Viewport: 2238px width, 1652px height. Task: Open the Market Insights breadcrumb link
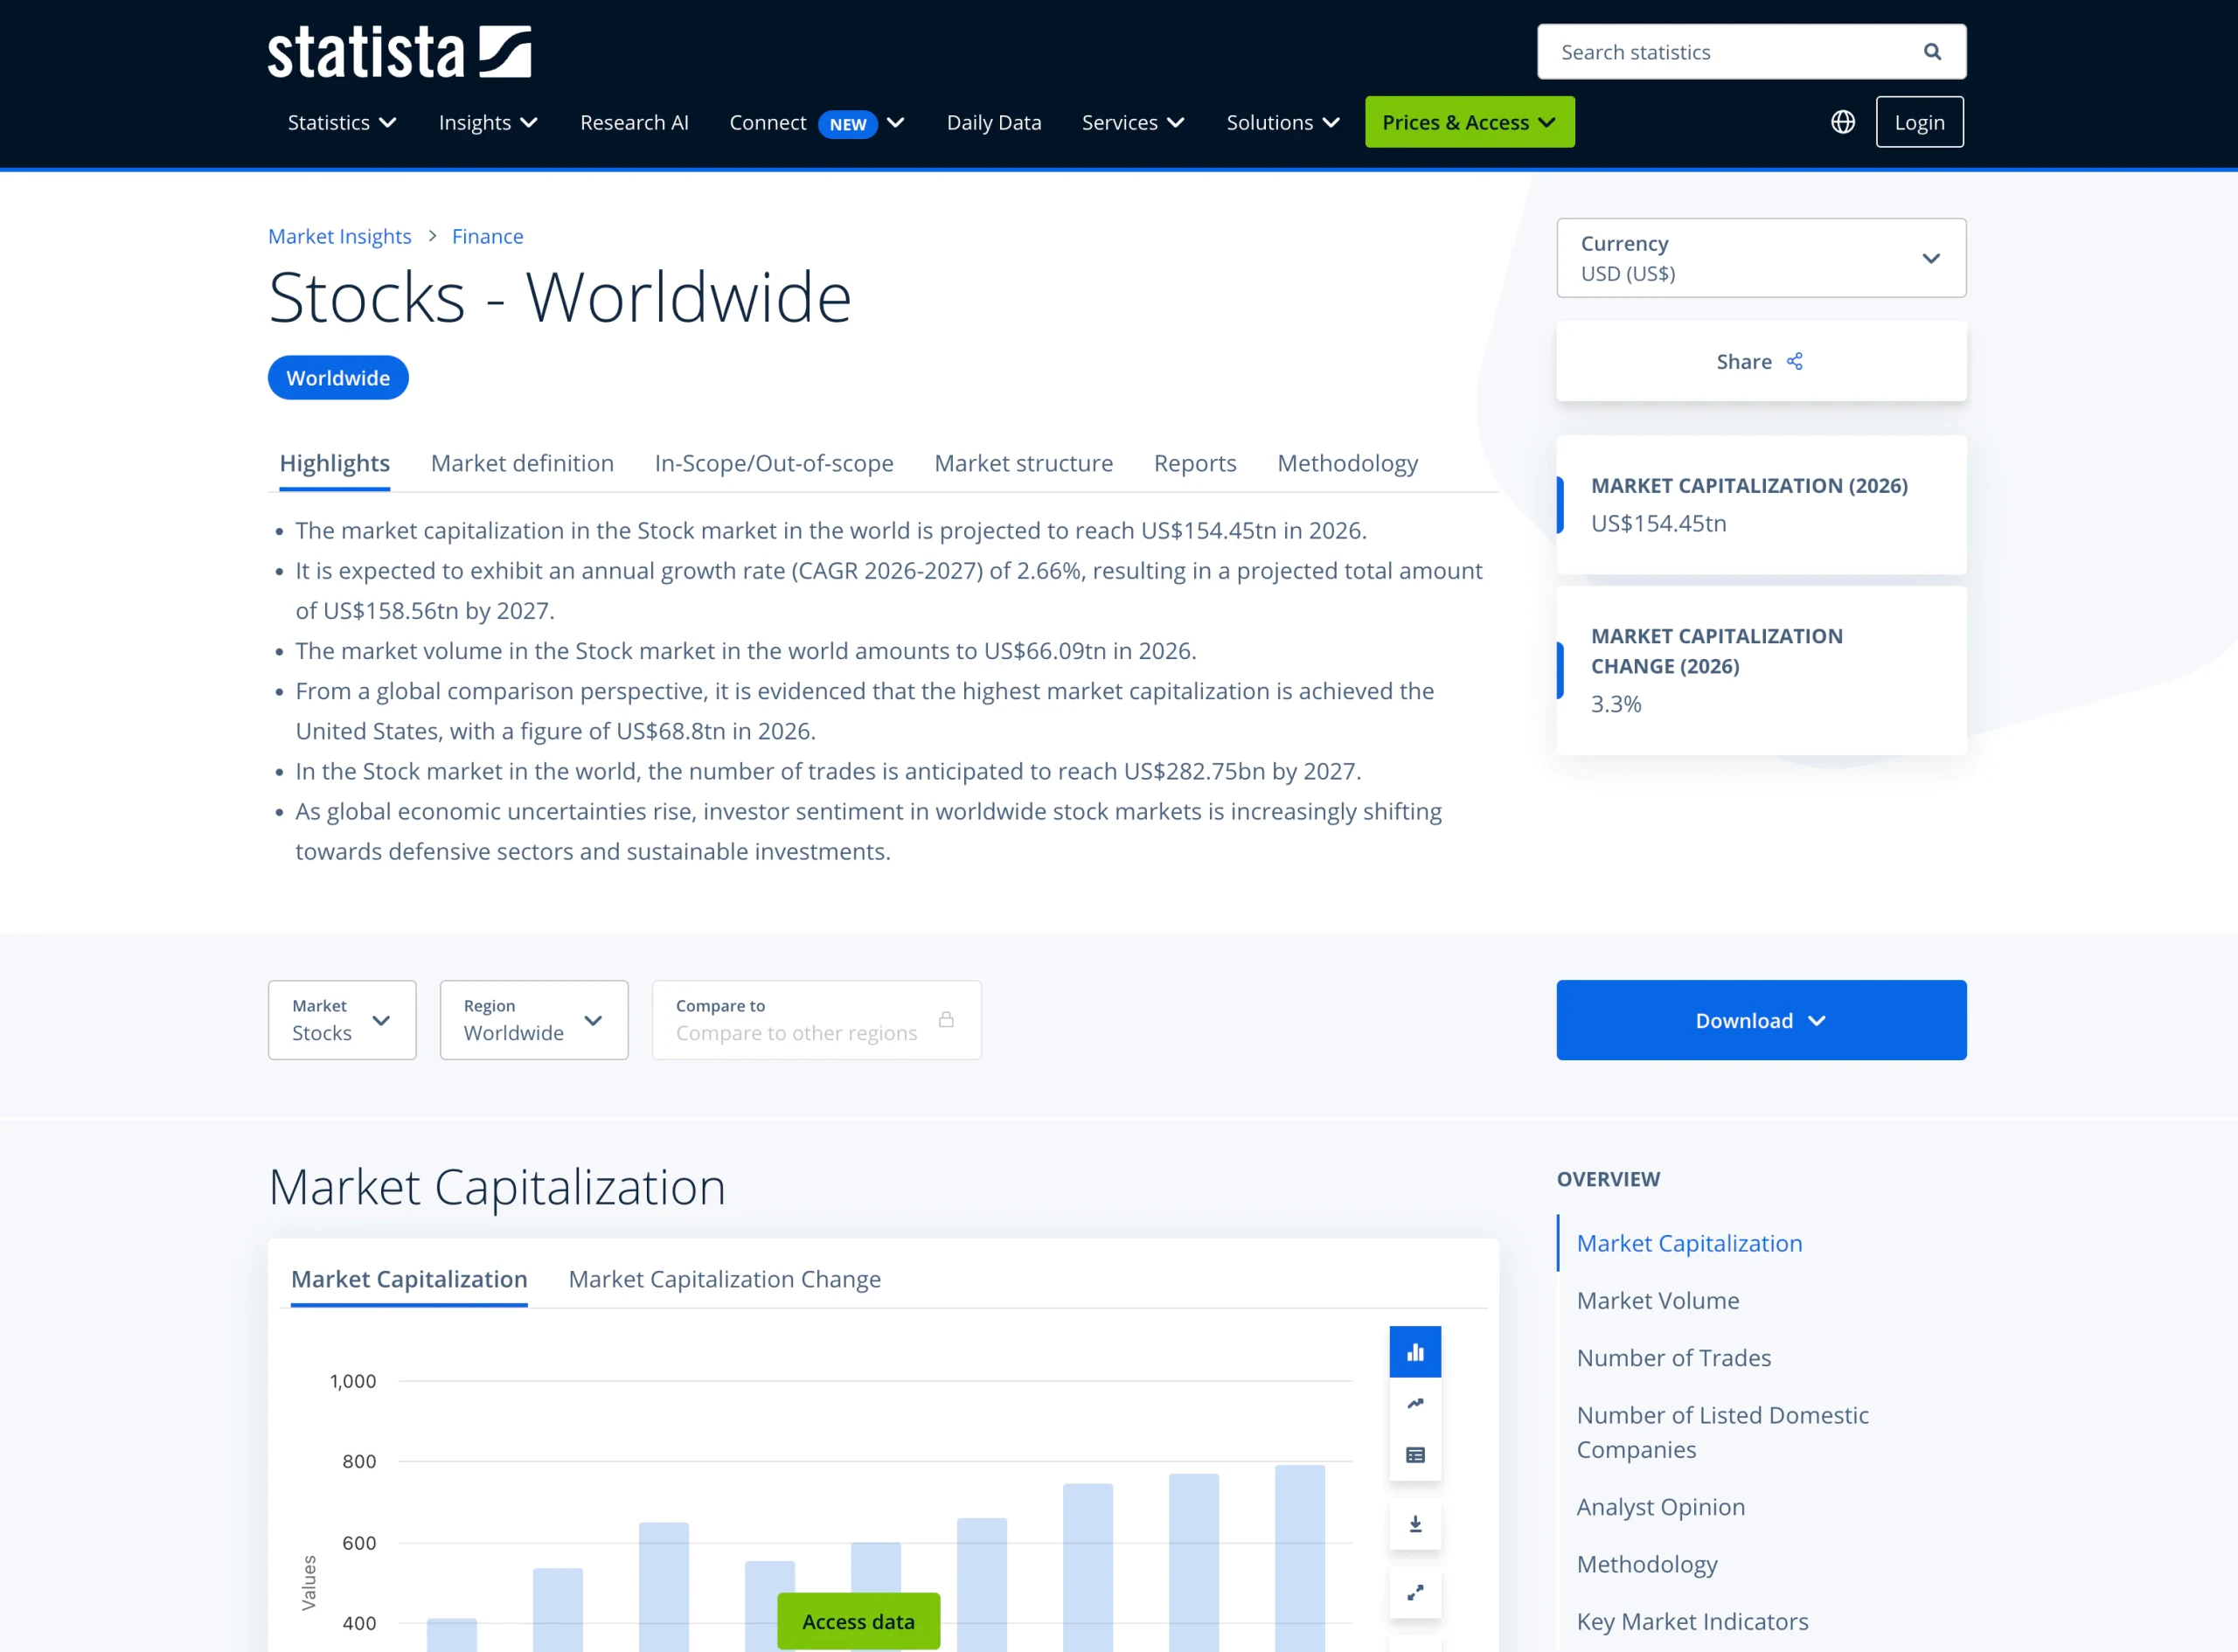339,236
